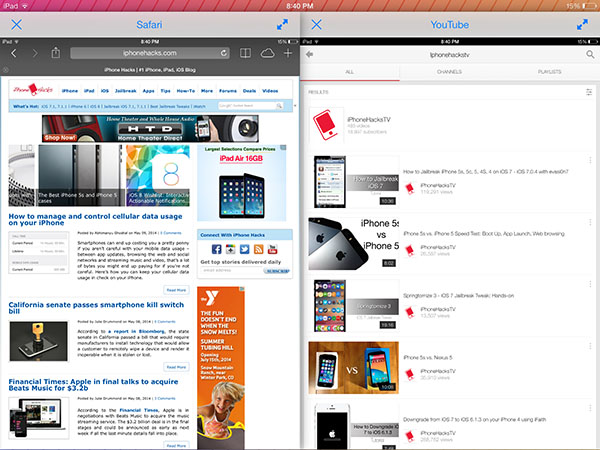Reload the iphonehacks.com page
This screenshot has width=600, height=450.
[223, 53]
